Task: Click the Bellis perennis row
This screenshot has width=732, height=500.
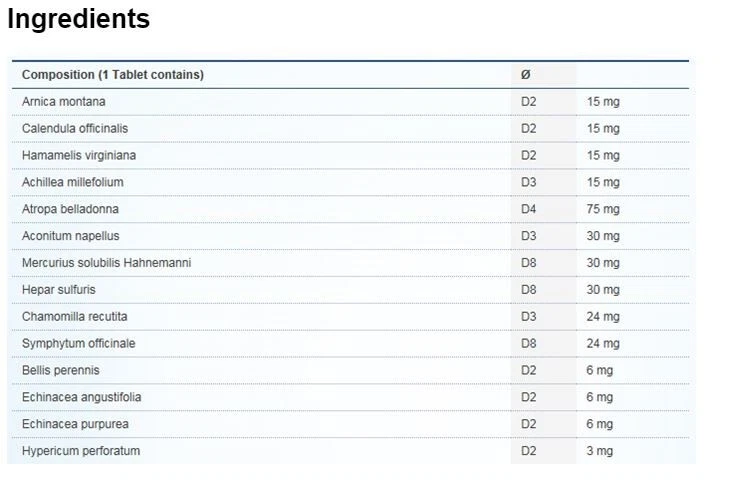Action: (x=60, y=371)
